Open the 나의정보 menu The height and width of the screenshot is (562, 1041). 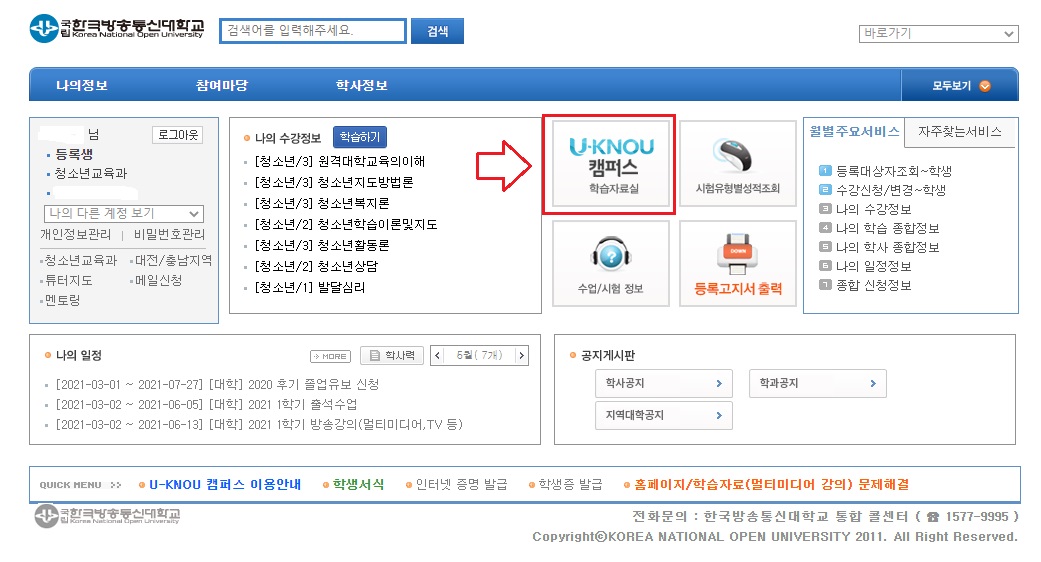coord(82,86)
